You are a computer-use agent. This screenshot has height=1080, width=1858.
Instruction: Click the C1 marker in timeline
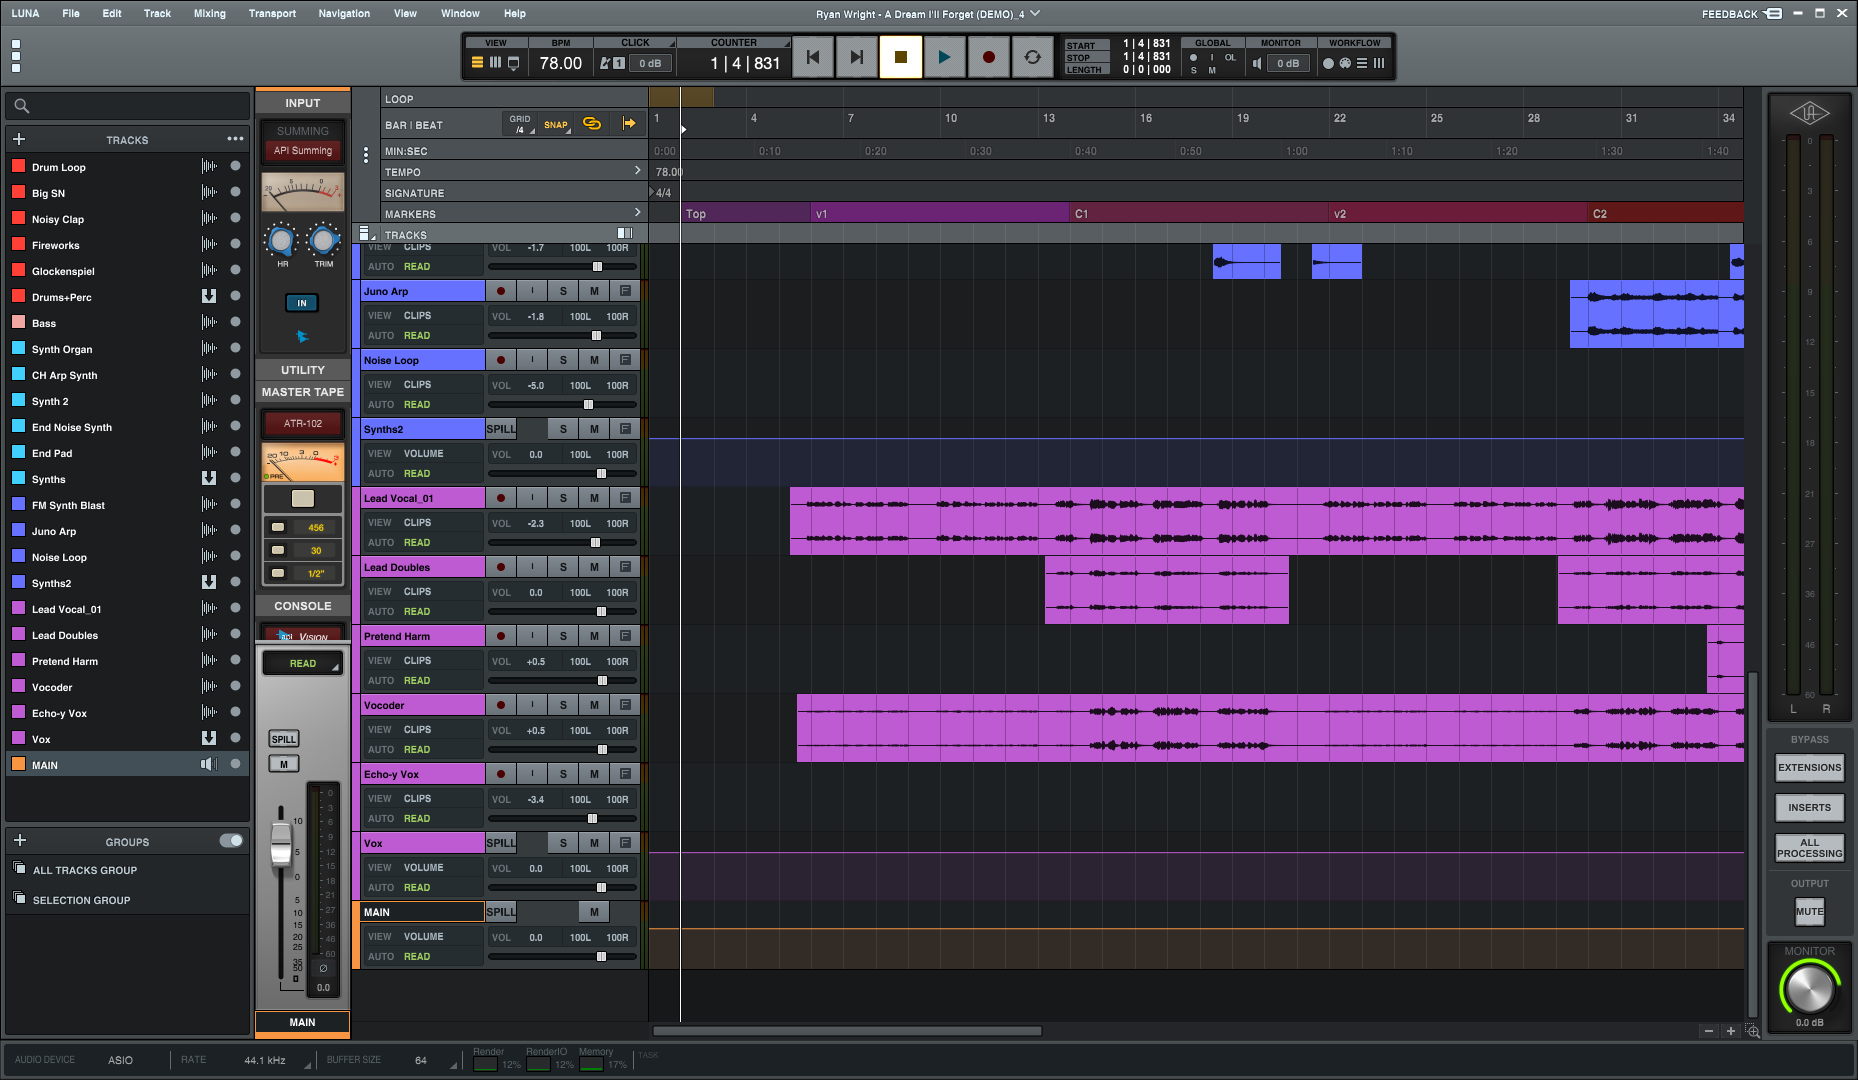pyautogui.click(x=1081, y=214)
